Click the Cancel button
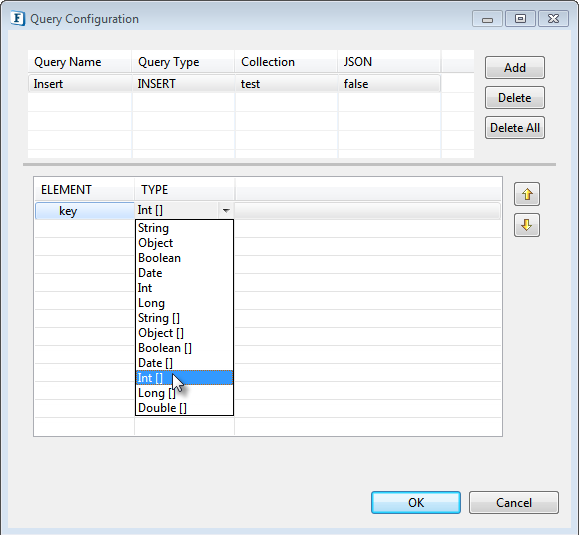Viewport: 579px width, 535px height. click(x=514, y=503)
